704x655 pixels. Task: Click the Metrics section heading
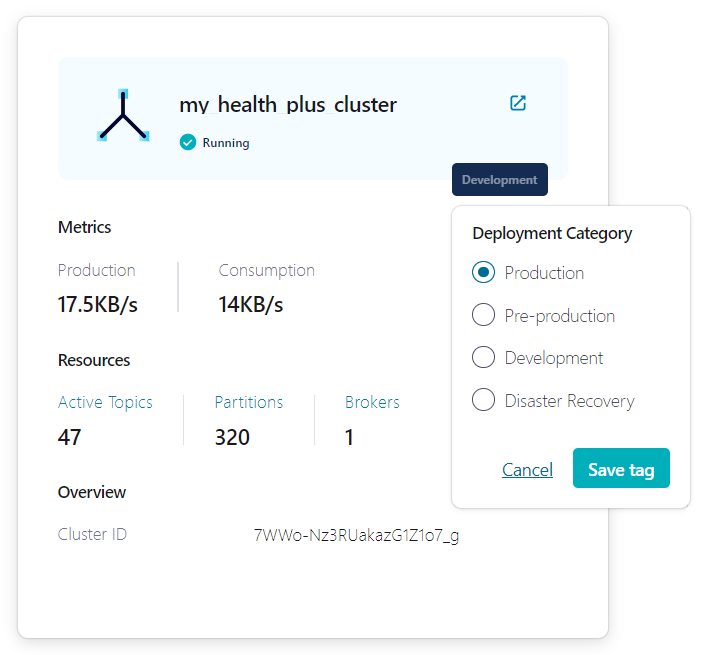click(x=85, y=227)
